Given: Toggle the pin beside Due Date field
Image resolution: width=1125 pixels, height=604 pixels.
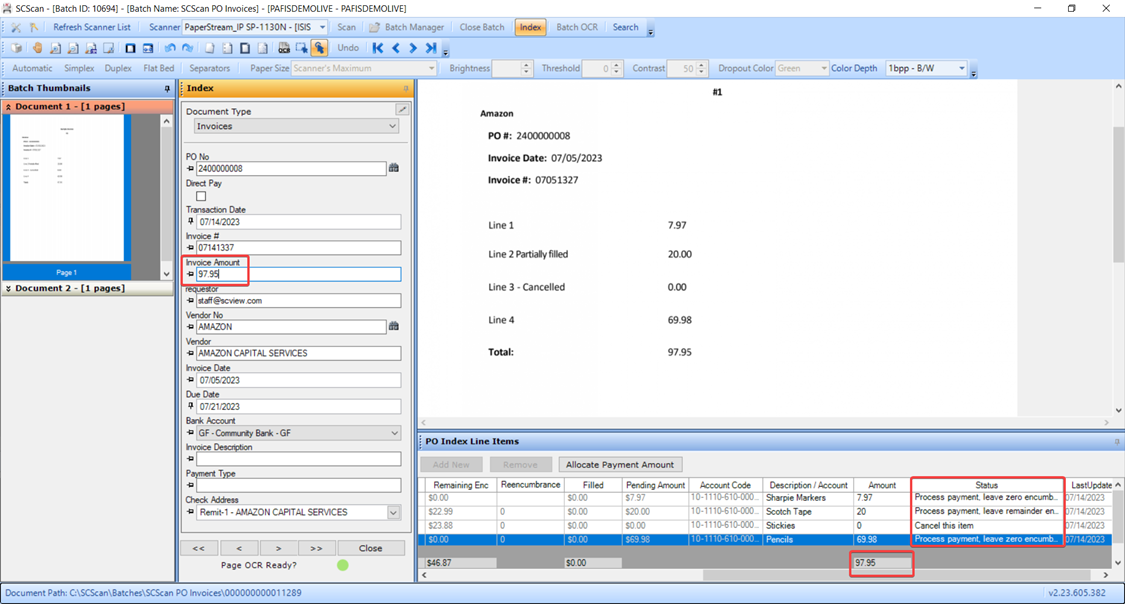Looking at the screenshot, I should pyautogui.click(x=191, y=407).
